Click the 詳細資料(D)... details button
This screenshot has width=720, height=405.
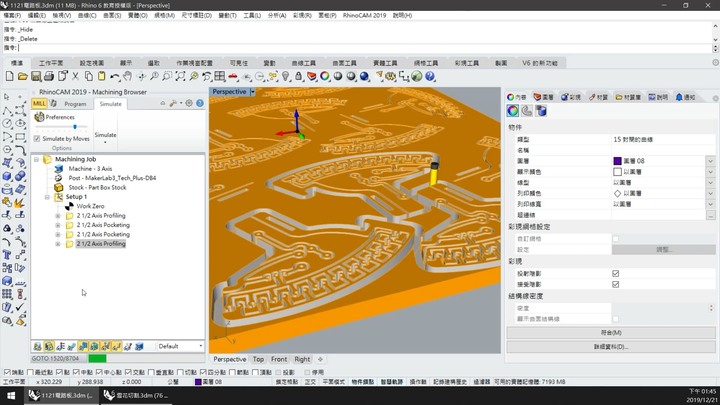(x=611, y=347)
